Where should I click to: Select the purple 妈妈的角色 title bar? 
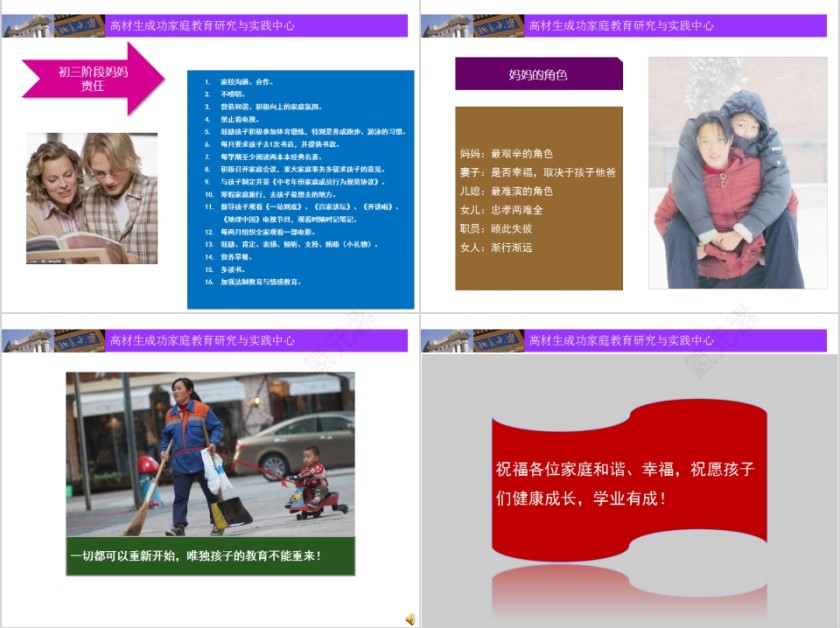[x=540, y=74]
